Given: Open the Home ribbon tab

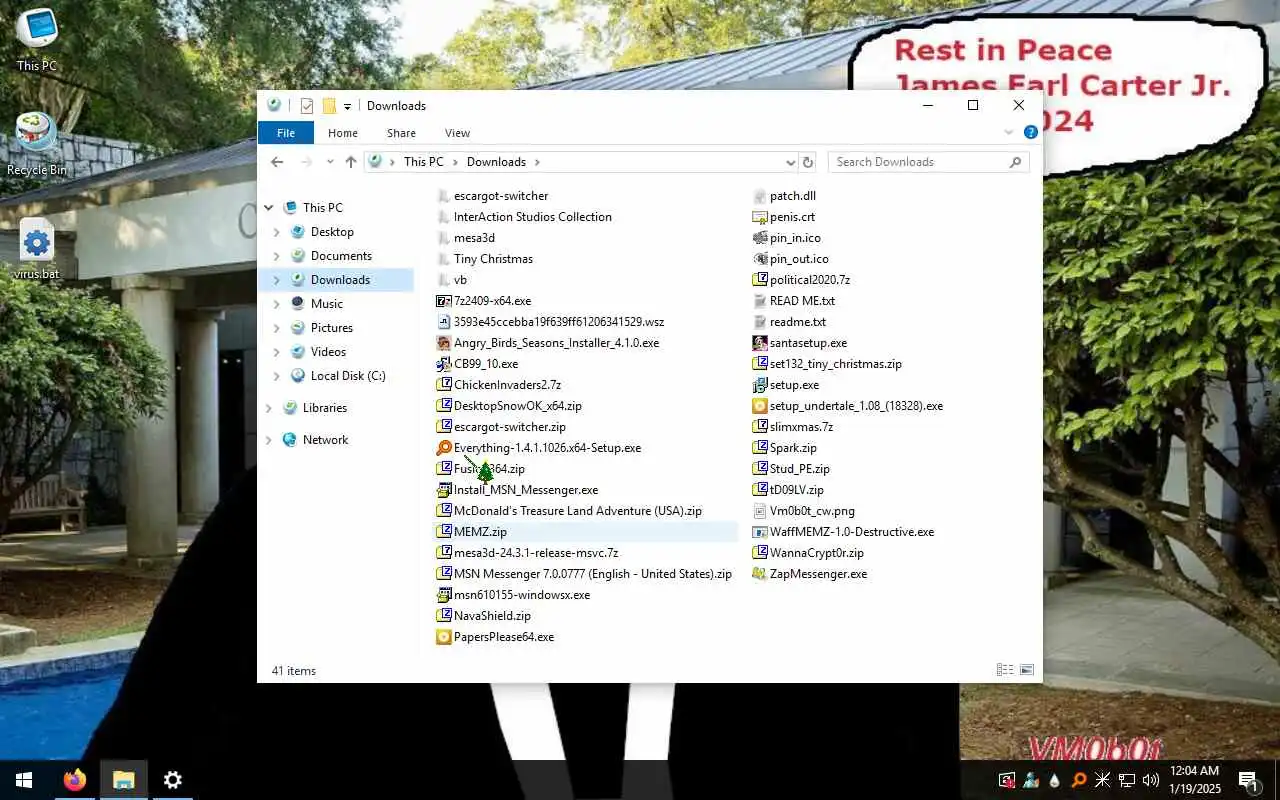Looking at the screenshot, I should (343, 133).
